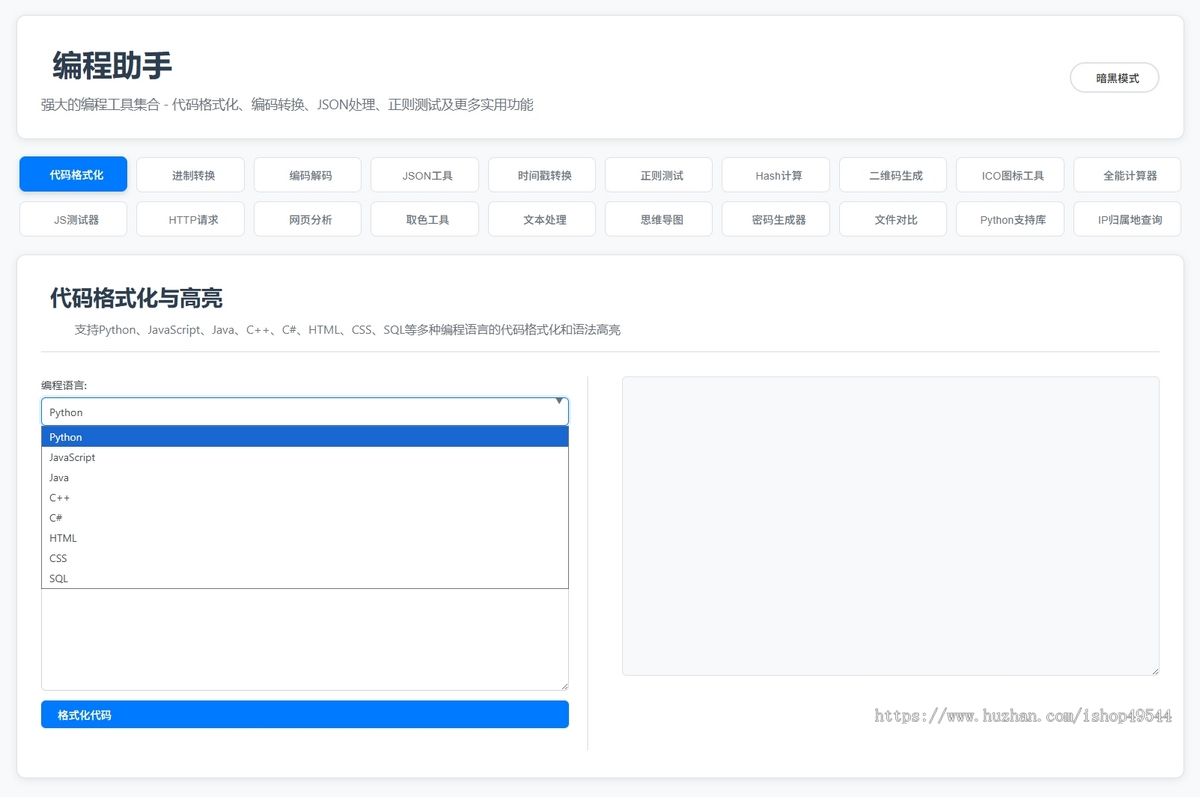
Task: Open the 编码解码 tab
Action: [x=308, y=175]
